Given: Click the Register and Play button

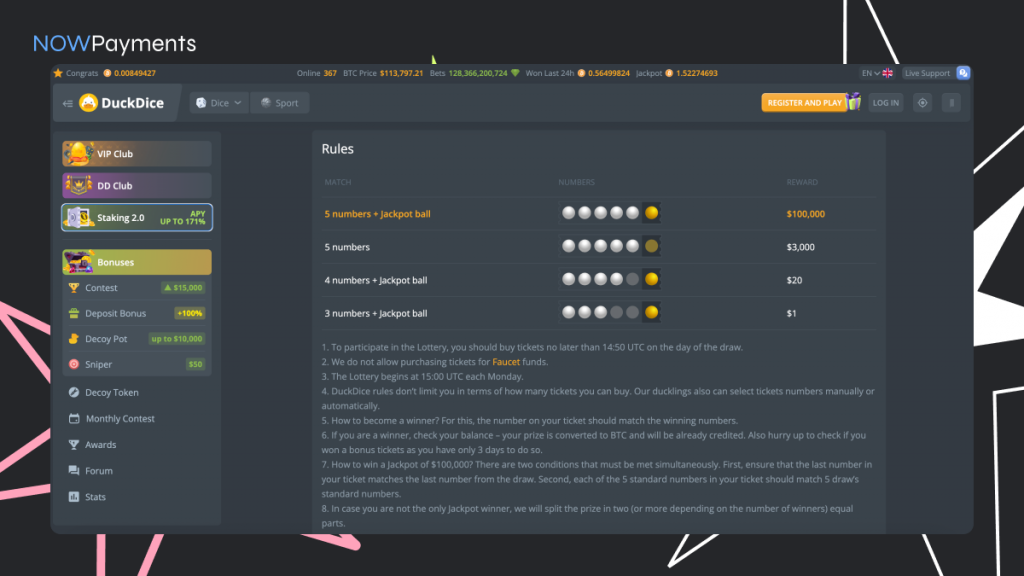Looking at the screenshot, I should (804, 103).
